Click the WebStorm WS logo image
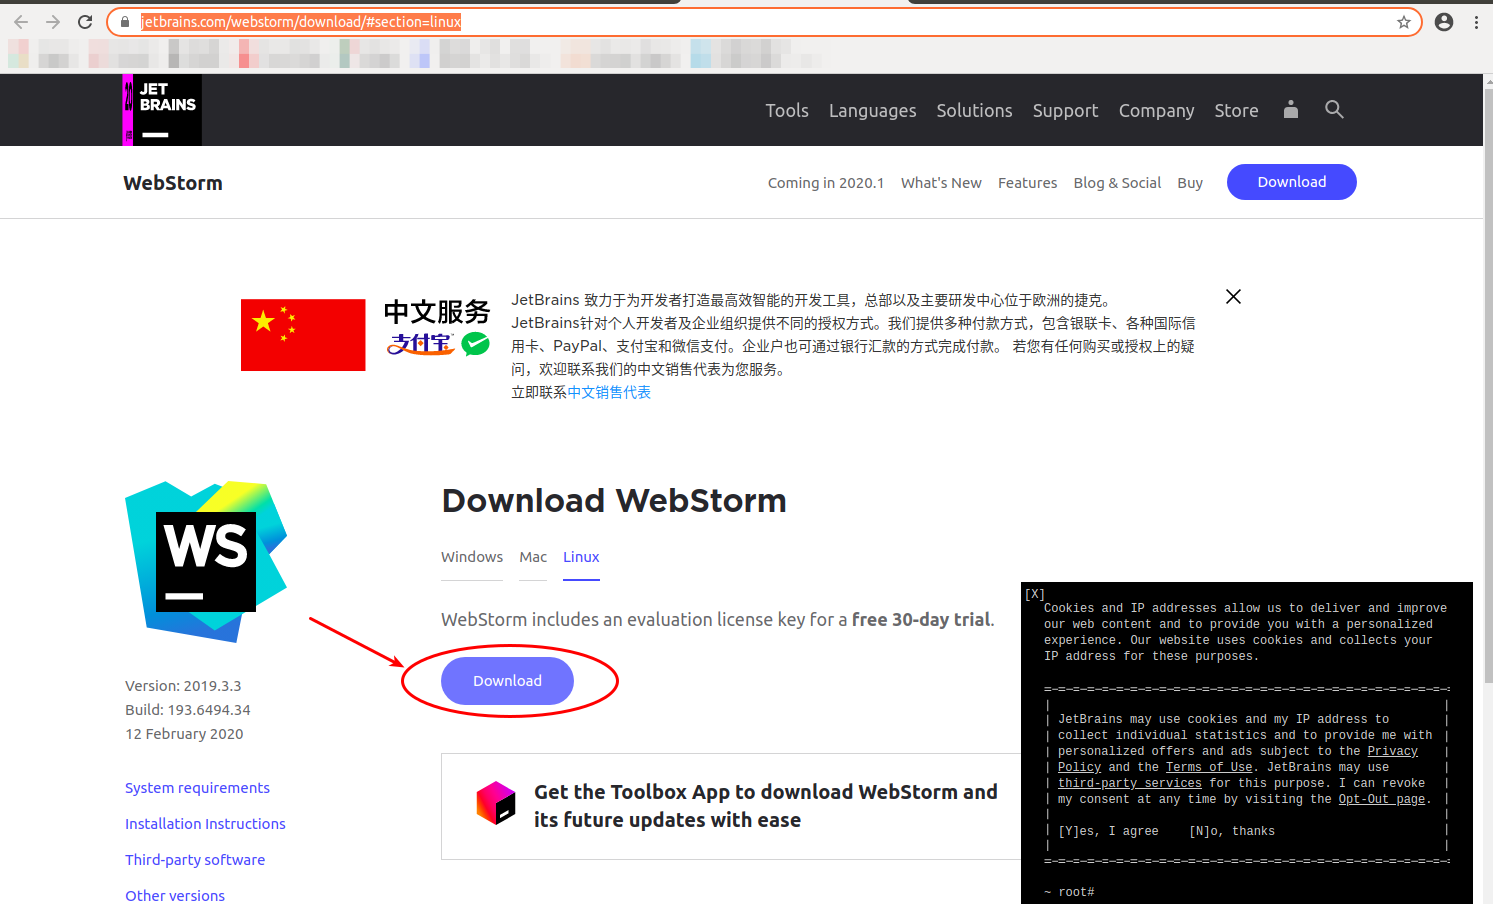Image resolution: width=1493 pixels, height=904 pixels. (x=205, y=560)
